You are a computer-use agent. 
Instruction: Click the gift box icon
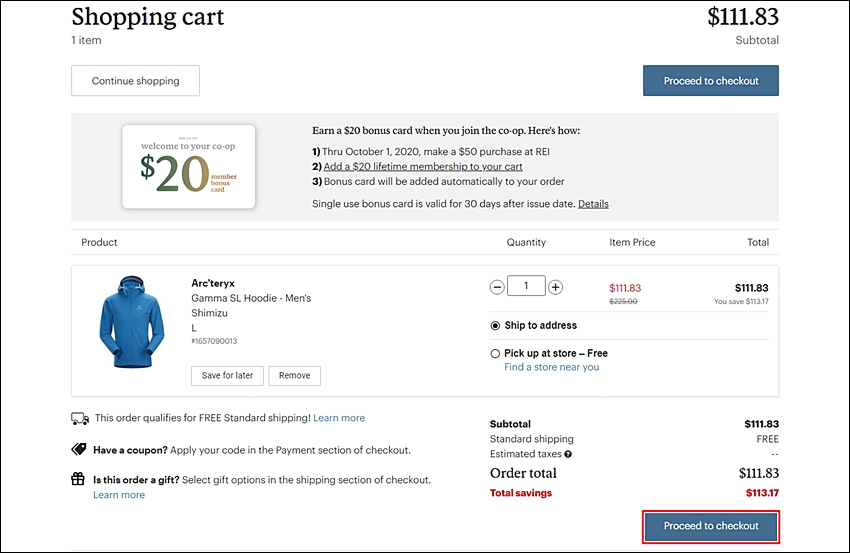click(x=78, y=479)
